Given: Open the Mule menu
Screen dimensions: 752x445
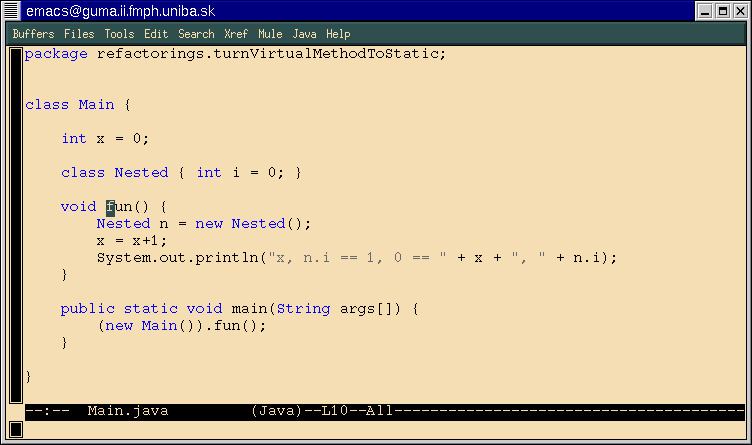Looking at the screenshot, I should pyautogui.click(x=270, y=34).
